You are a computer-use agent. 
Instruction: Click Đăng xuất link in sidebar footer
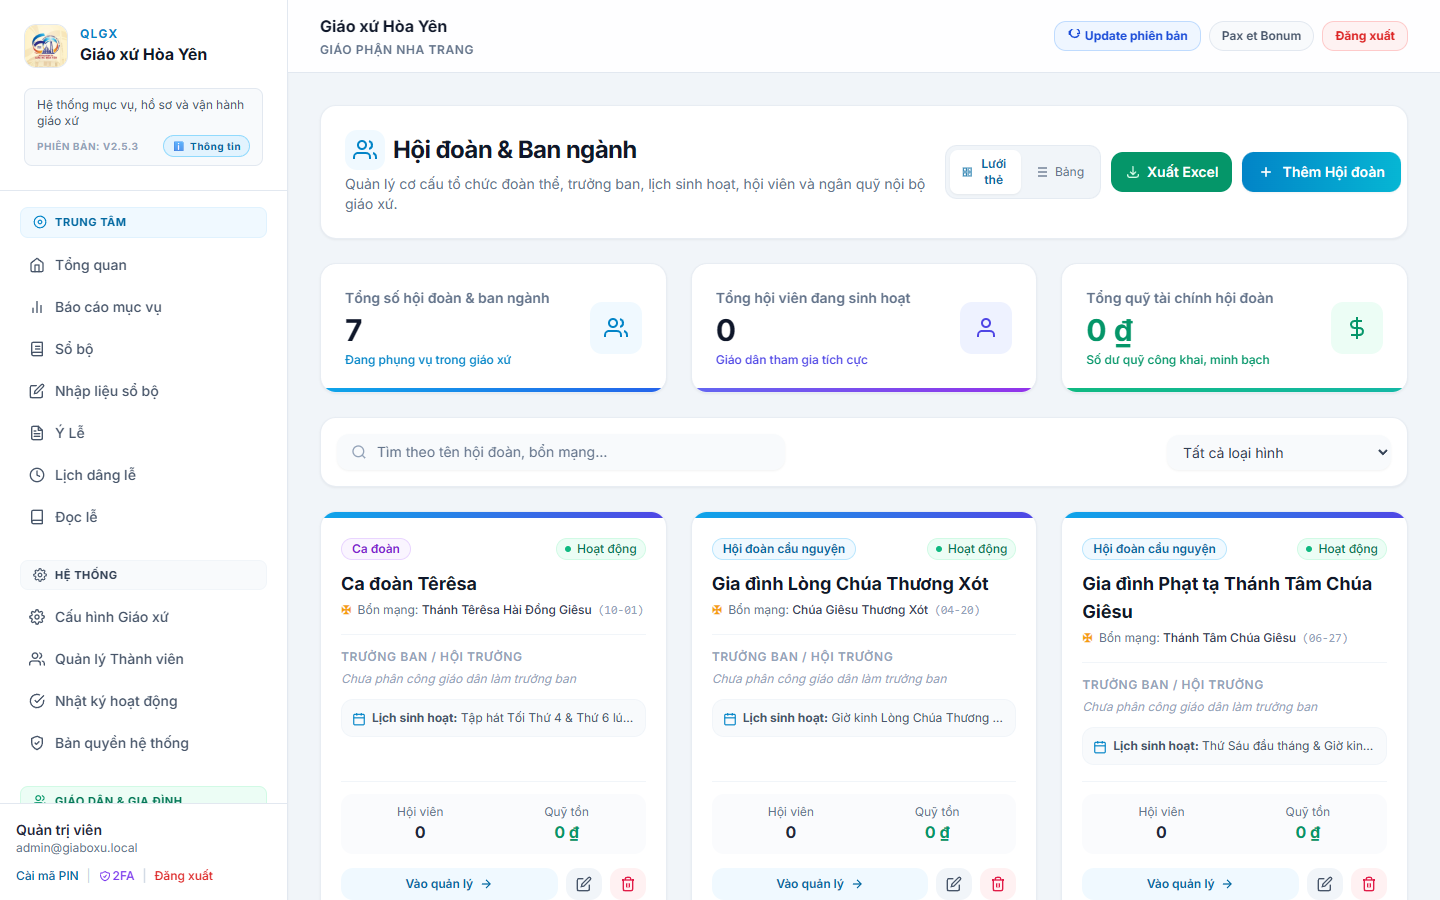coord(183,876)
